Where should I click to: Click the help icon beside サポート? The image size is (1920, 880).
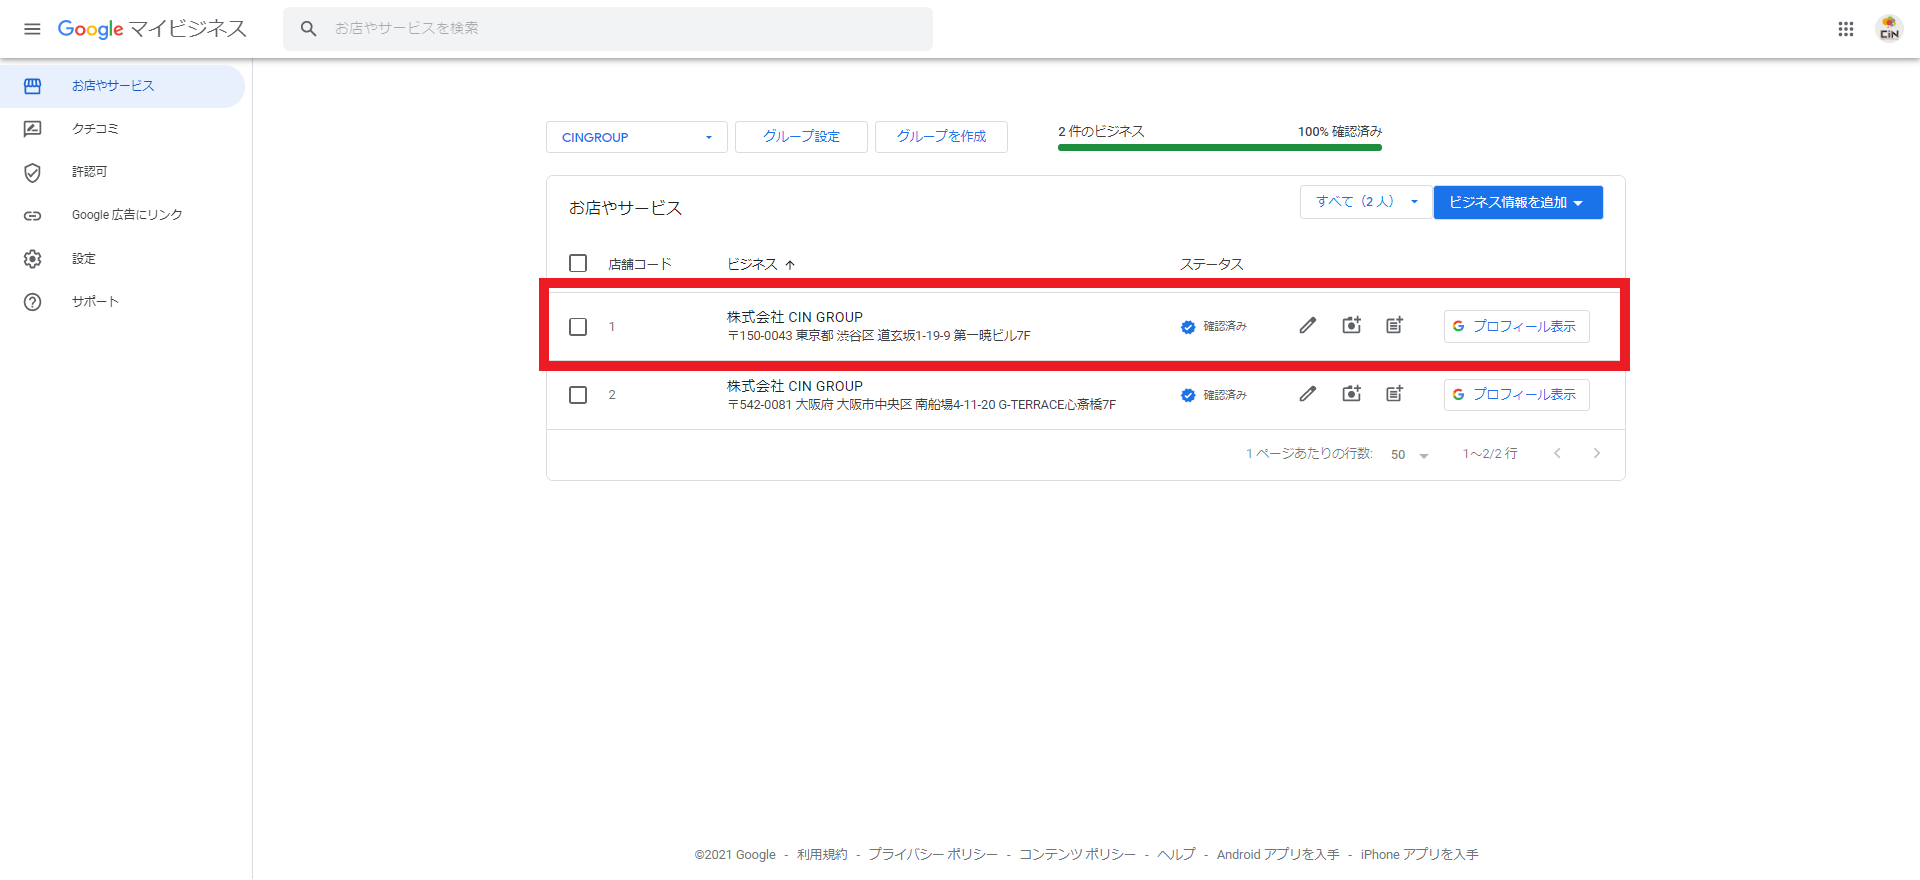(x=32, y=302)
